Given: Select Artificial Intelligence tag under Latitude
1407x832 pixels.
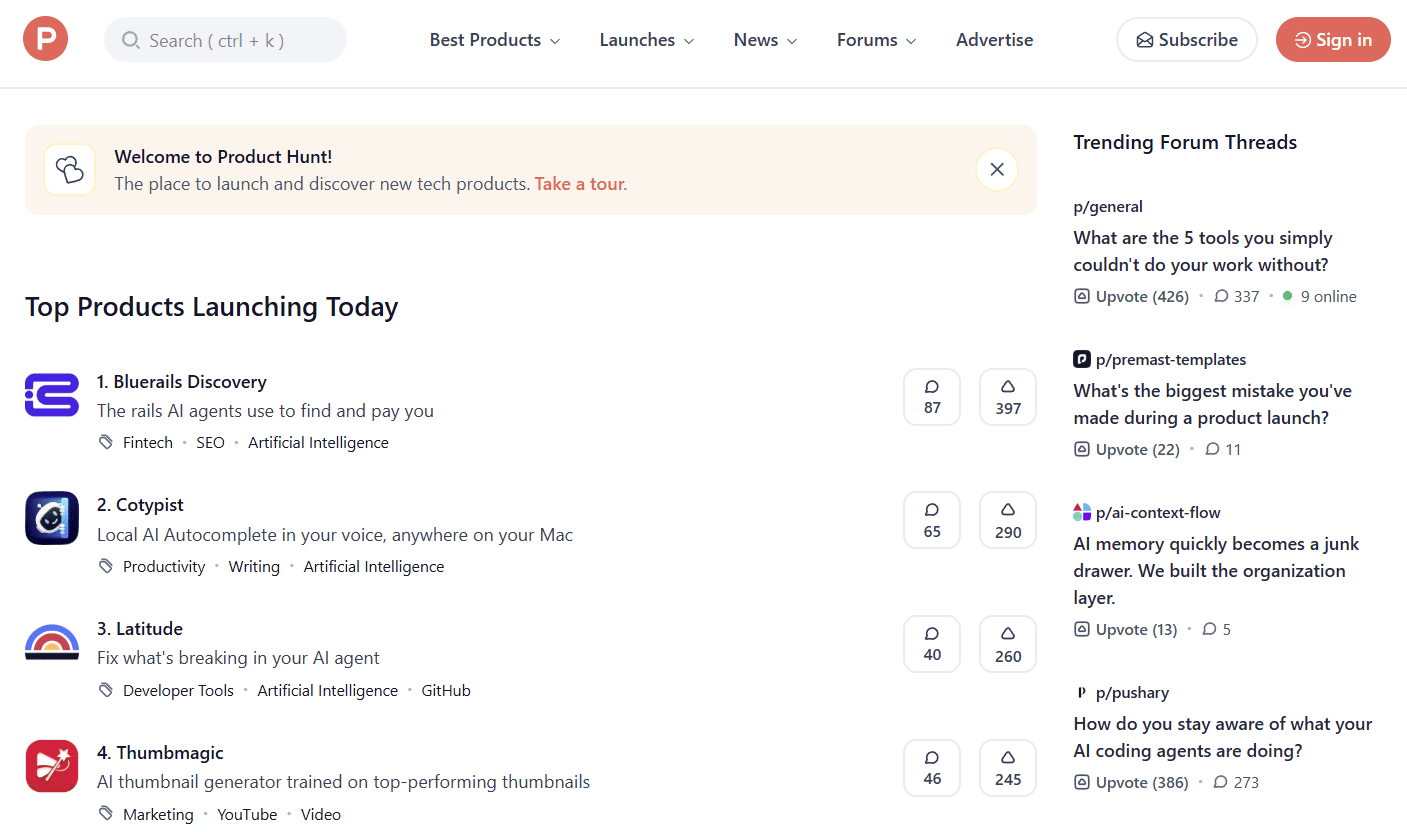Looking at the screenshot, I should 327,690.
